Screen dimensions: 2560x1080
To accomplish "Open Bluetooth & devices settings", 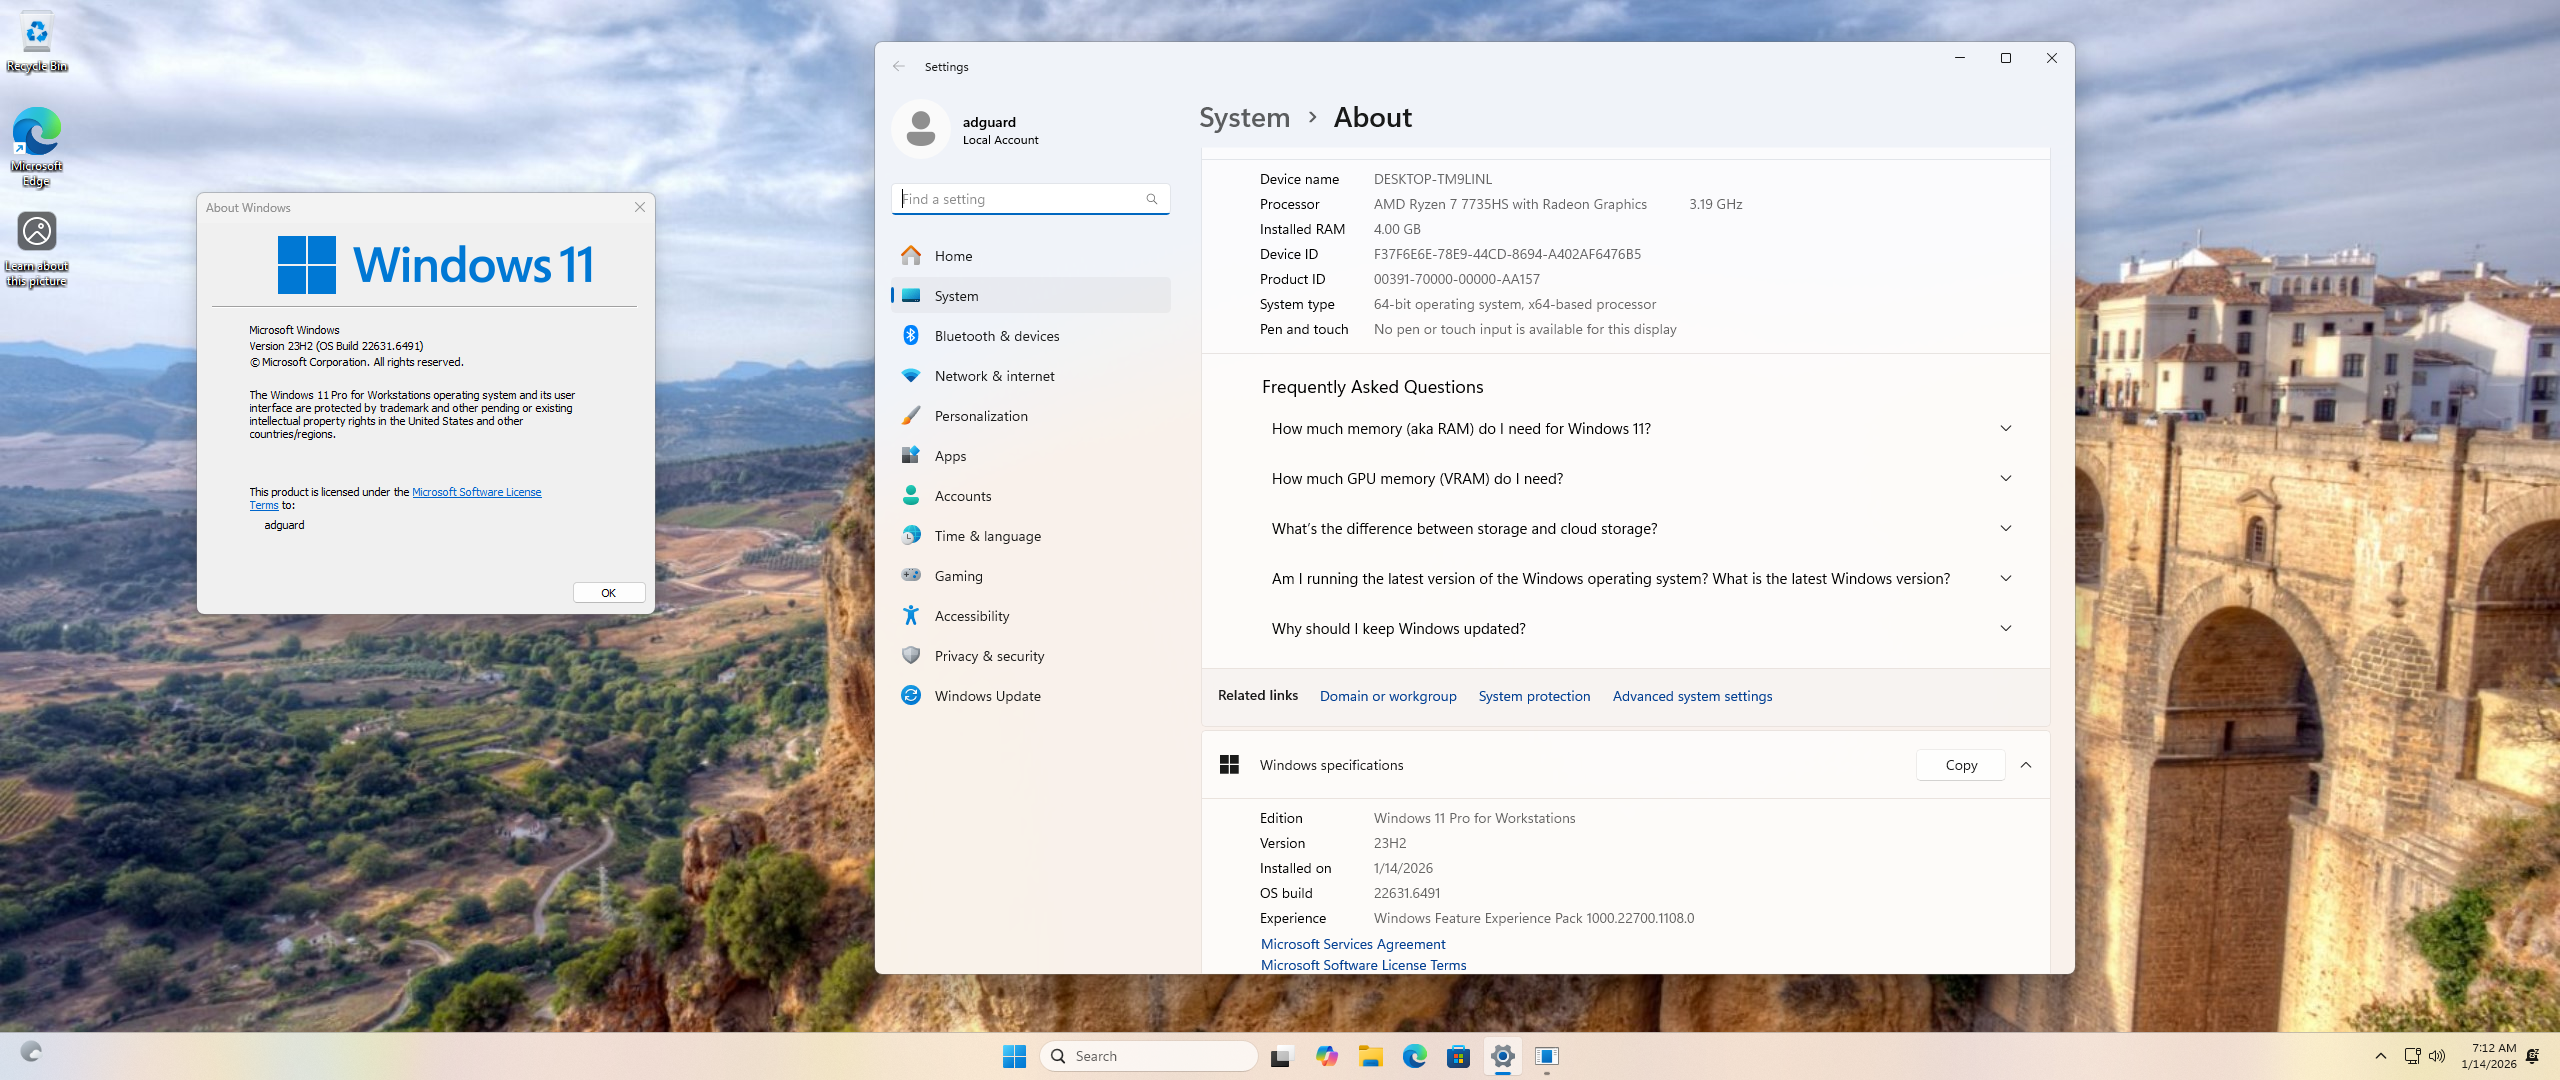I will (996, 336).
